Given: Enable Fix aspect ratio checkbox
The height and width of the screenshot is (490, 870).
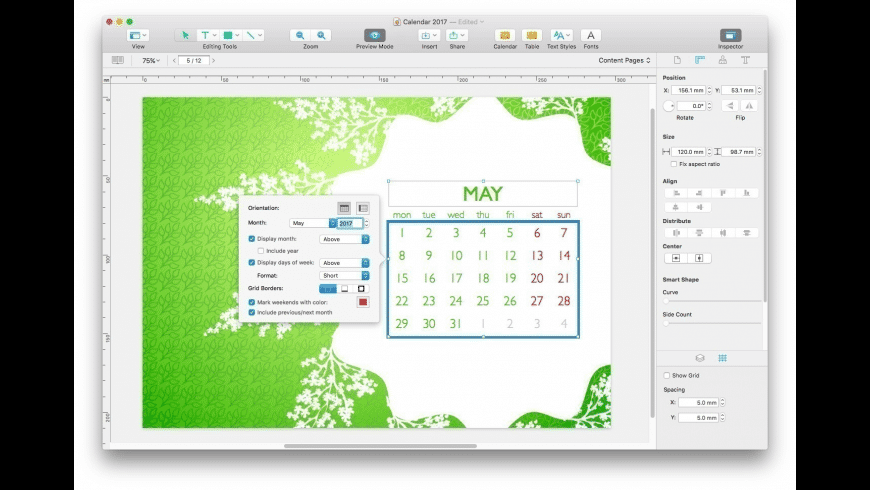Looking at the screenshot, I should tap(674, 164).
